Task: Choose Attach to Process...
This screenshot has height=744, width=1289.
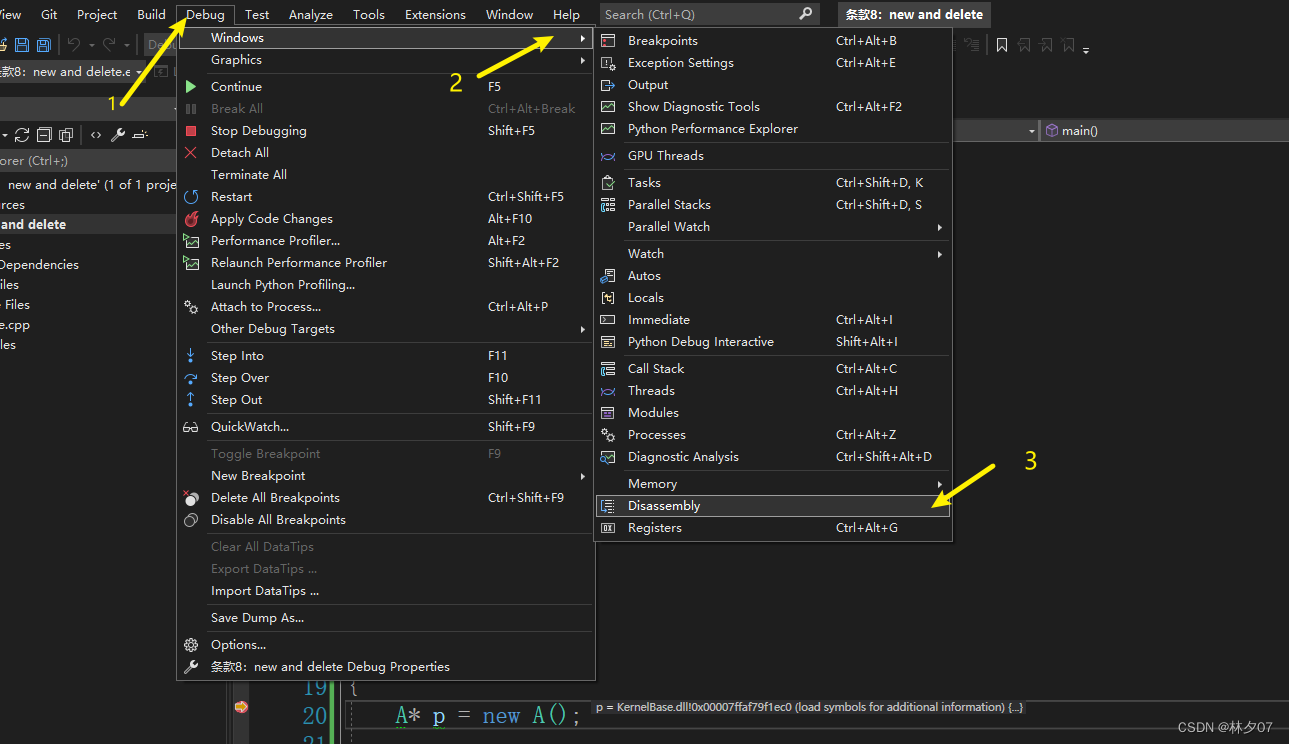Action: click(x=386, y=307)
